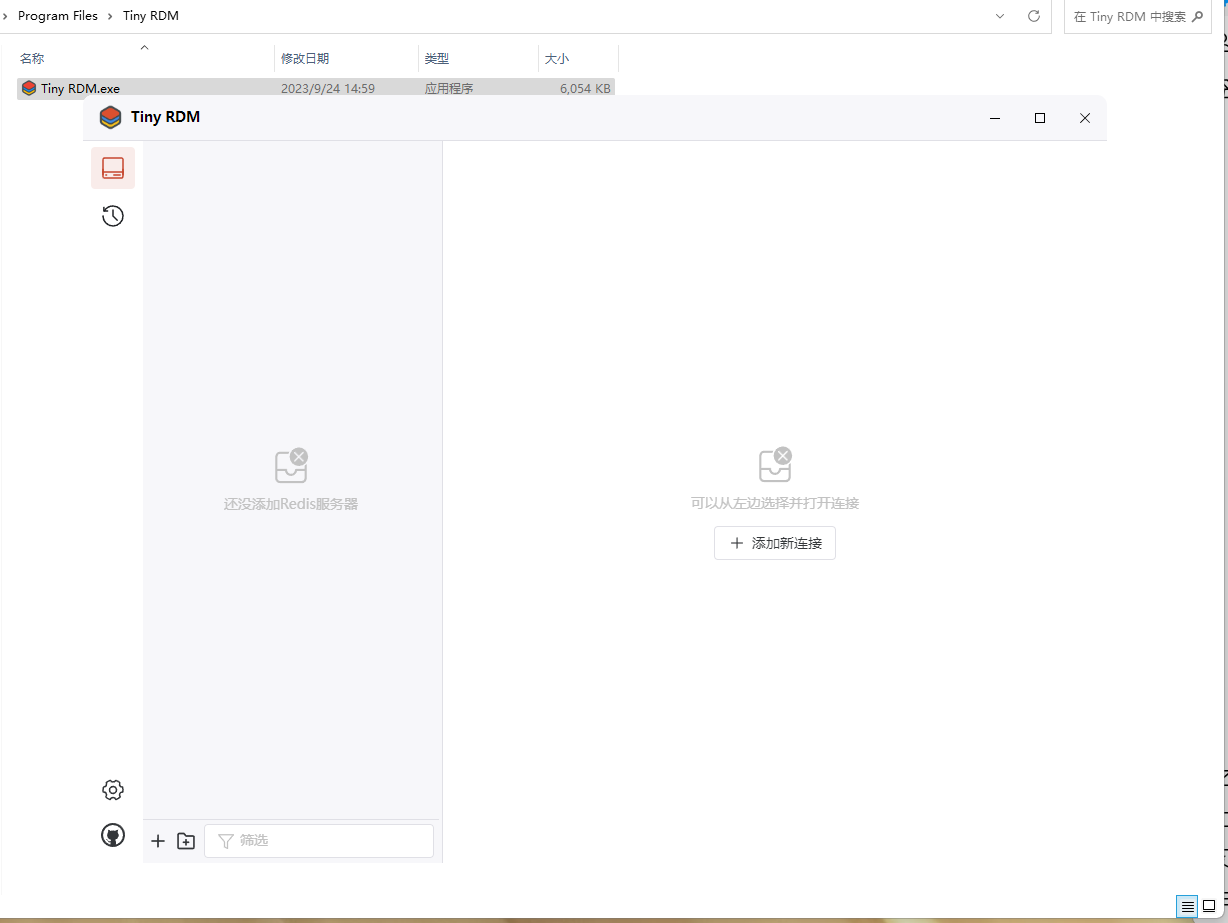Open the address bar history dropdown

pos(999,16)
